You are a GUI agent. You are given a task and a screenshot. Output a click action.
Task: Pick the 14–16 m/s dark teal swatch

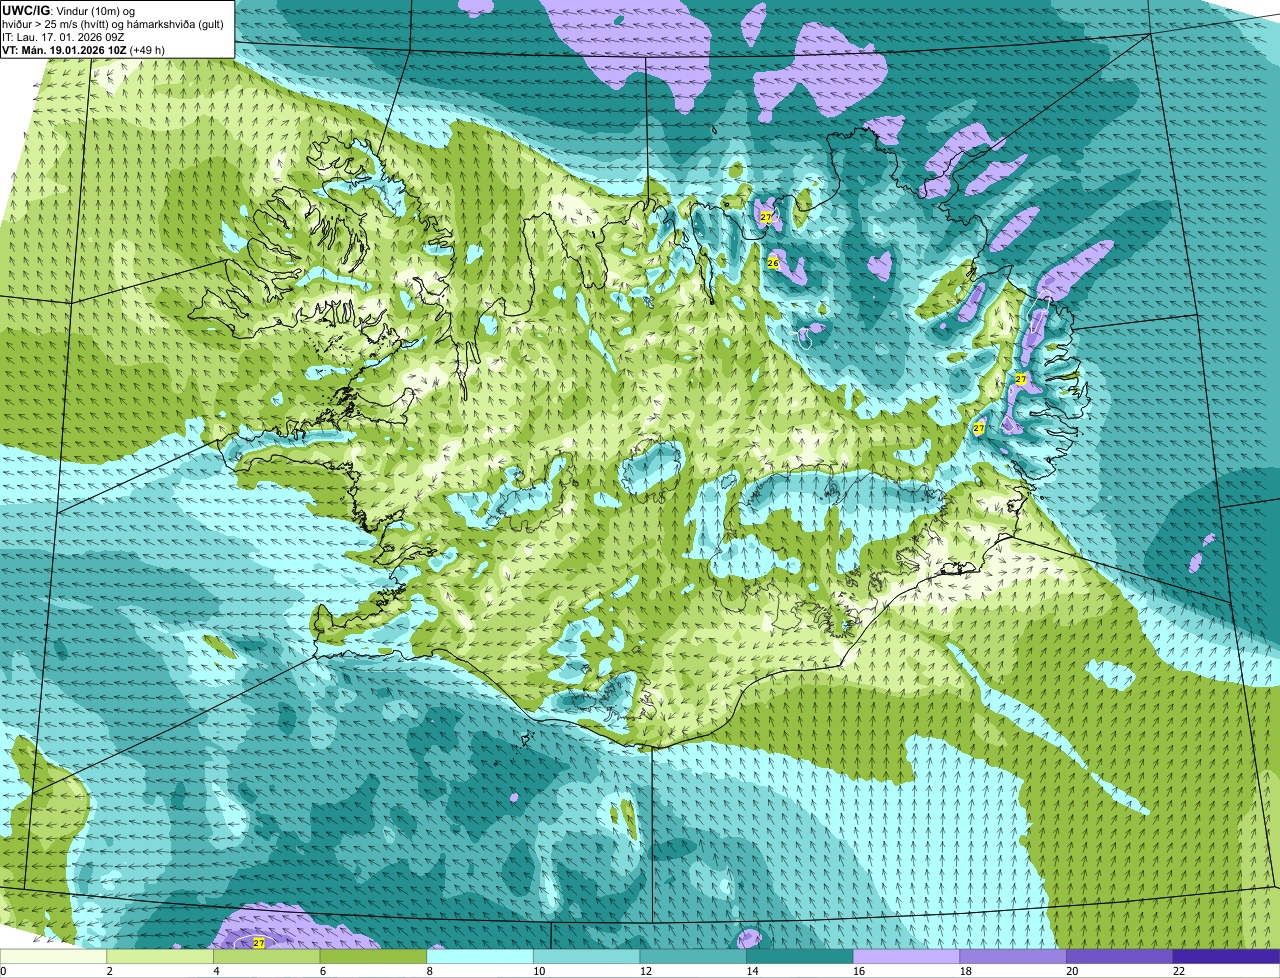click(x=800, y=957)
